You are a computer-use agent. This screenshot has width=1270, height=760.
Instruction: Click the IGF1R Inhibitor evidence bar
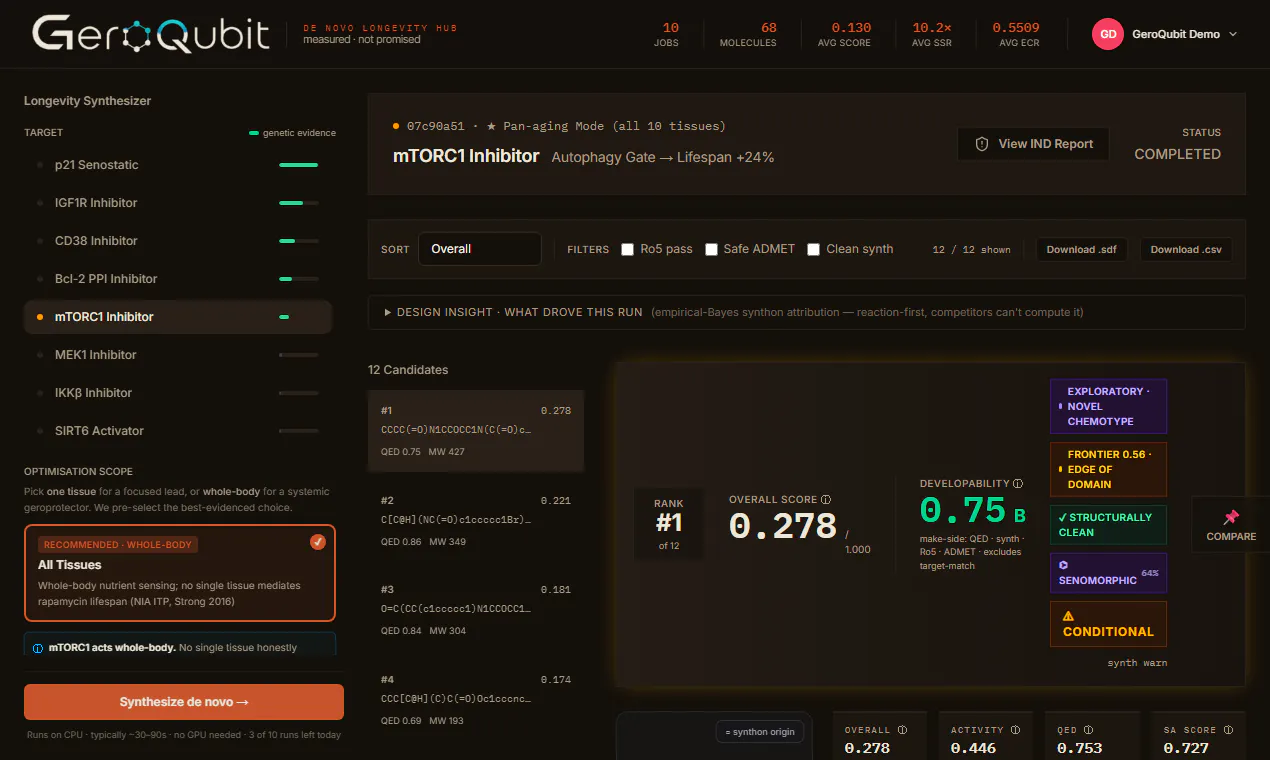[x=299, y=203]
